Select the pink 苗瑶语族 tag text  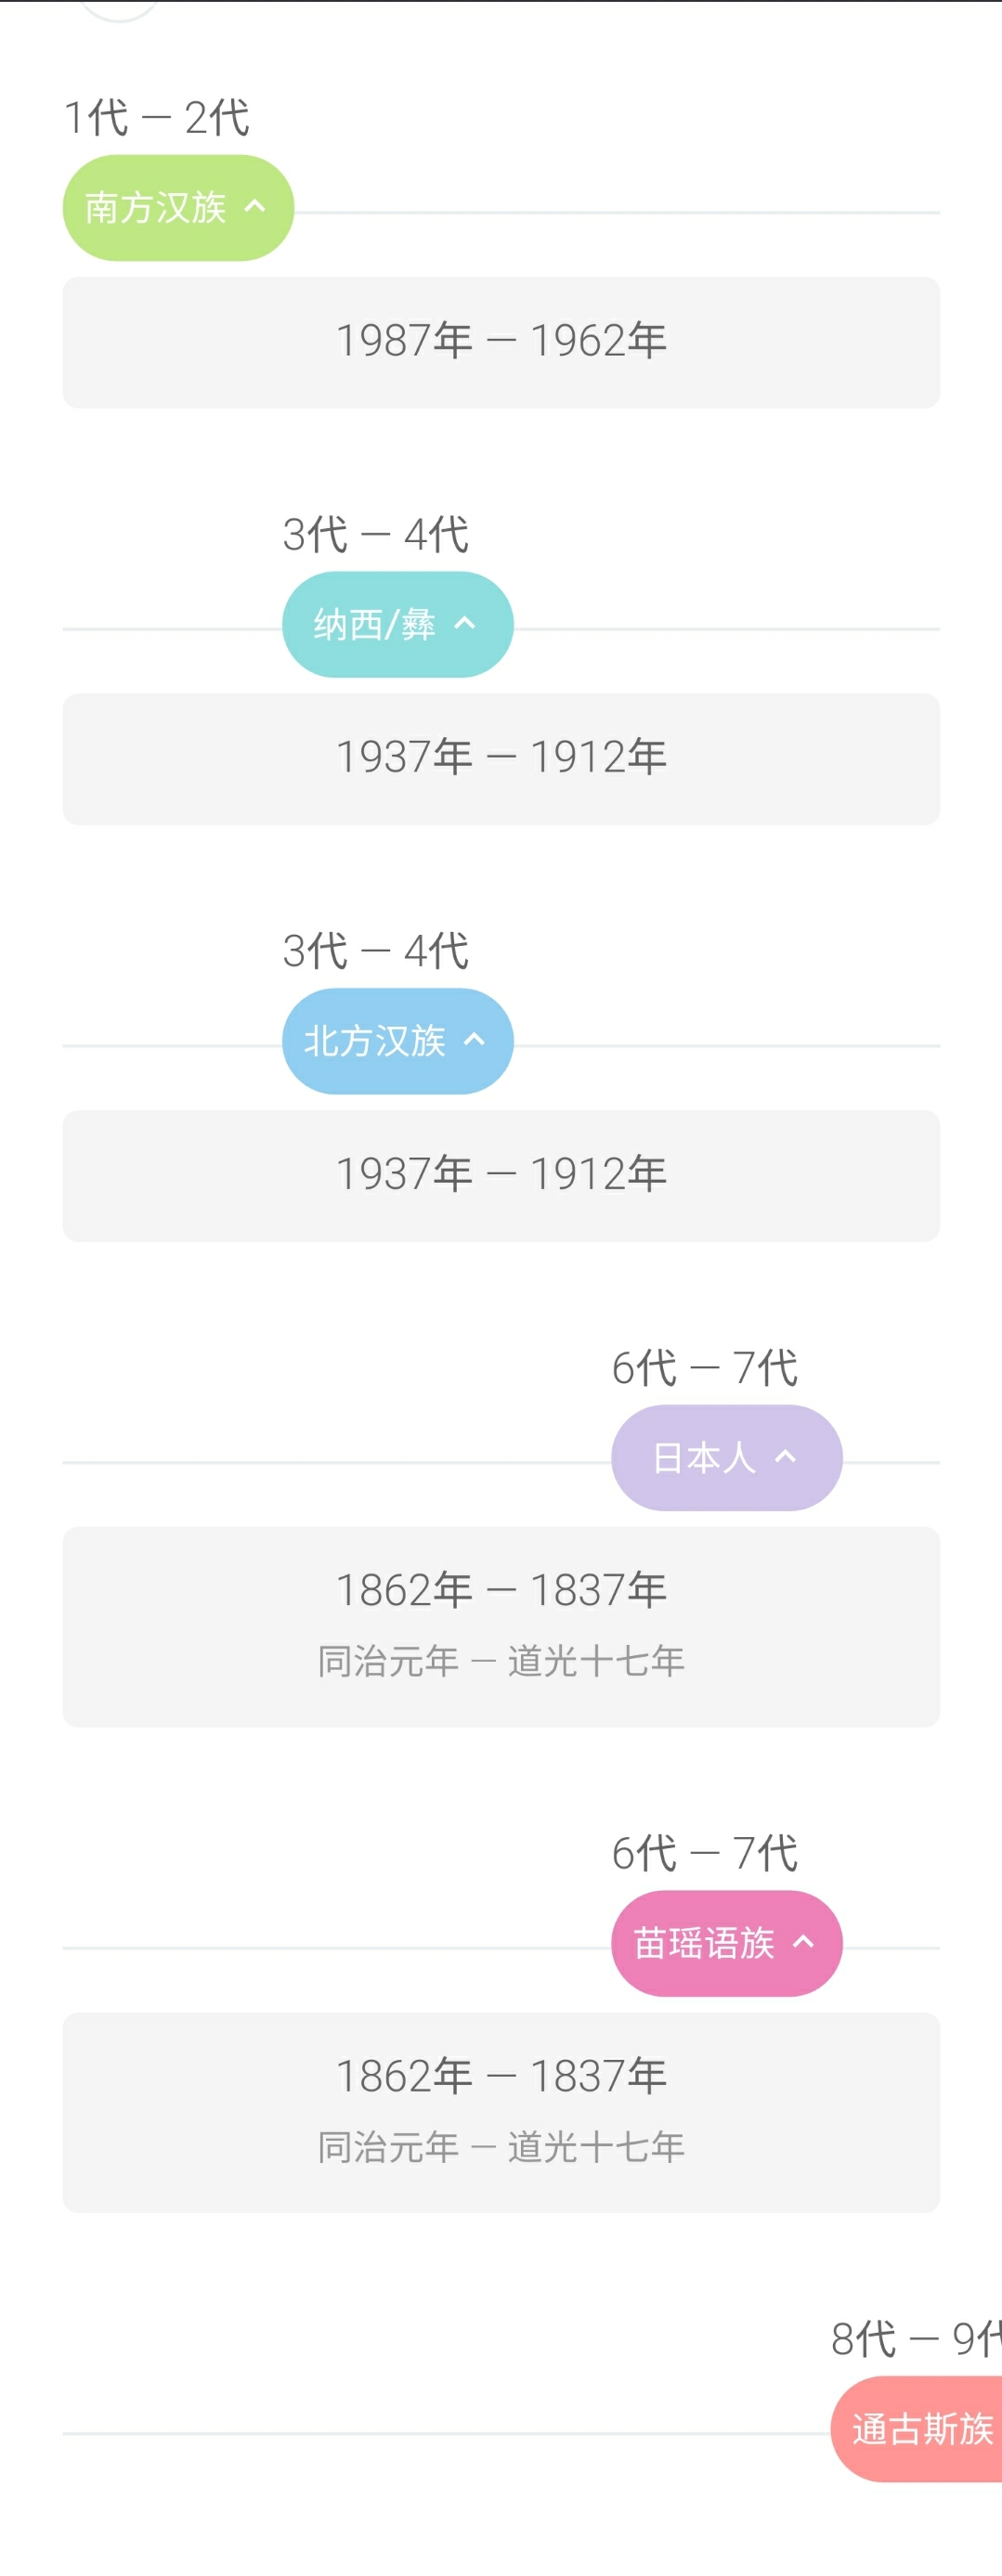(704, 1944)
